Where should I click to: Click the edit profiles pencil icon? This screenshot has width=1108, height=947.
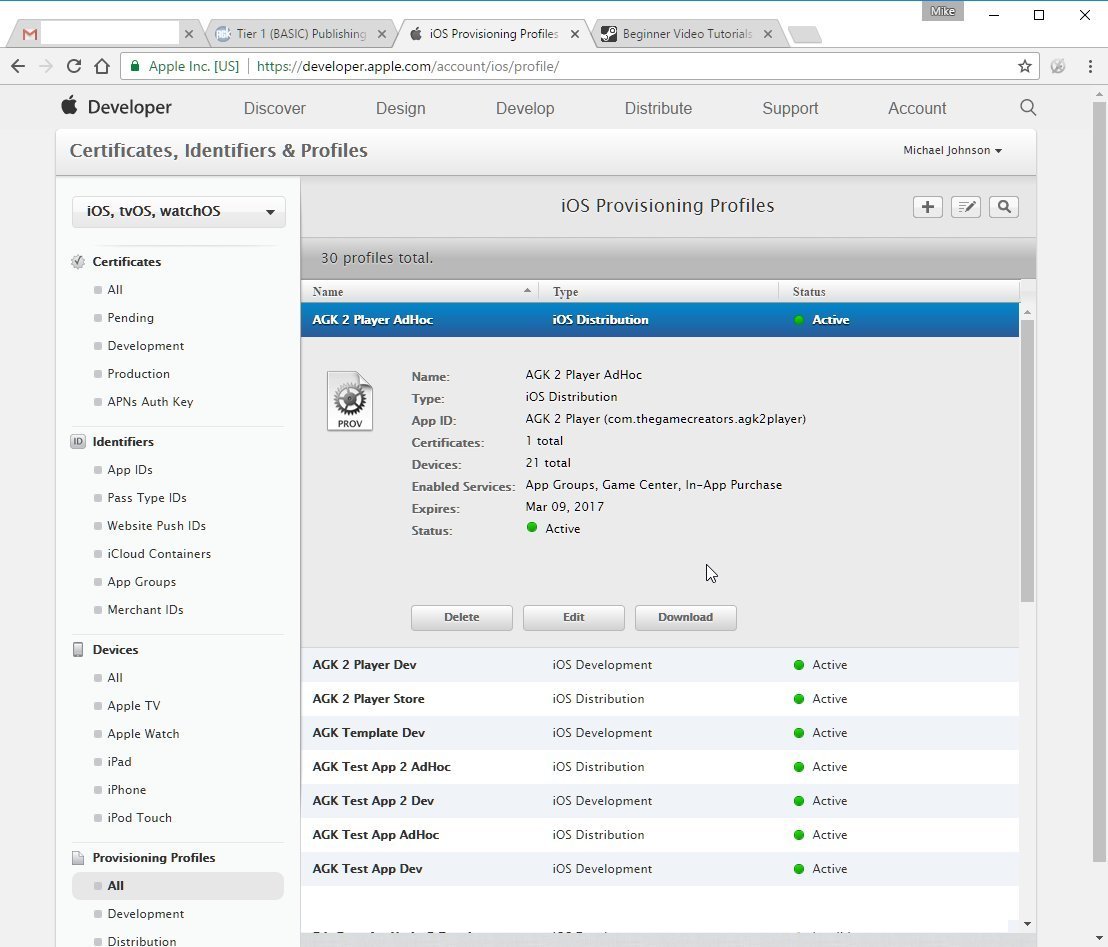(x=965, y=207)
